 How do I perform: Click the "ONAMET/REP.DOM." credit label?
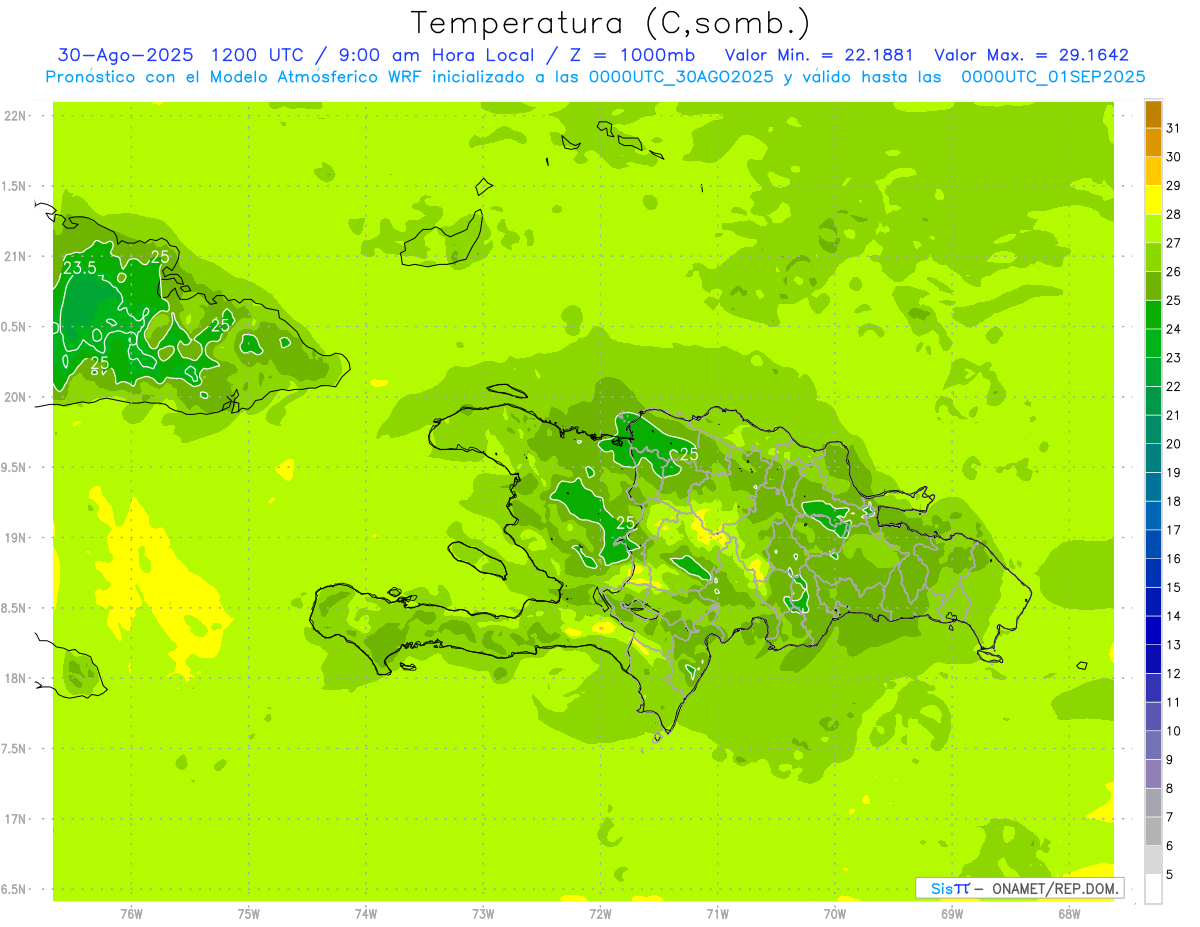(1054, 888)
